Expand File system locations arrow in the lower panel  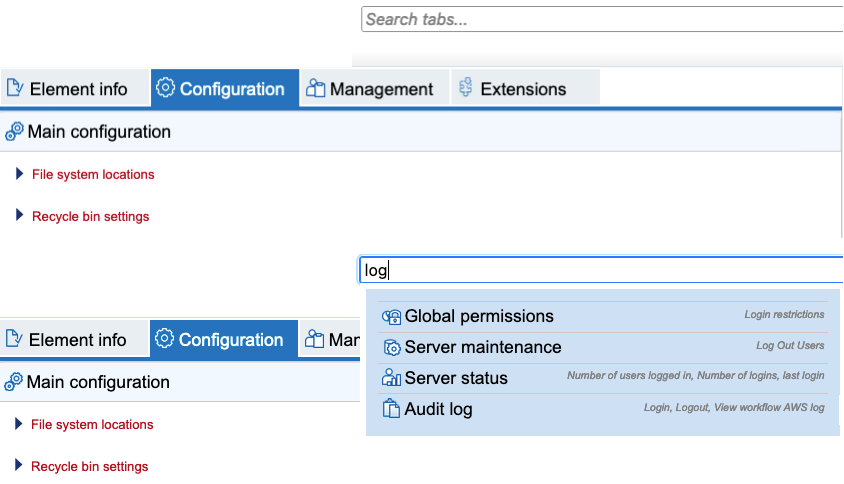coord(18,423)
